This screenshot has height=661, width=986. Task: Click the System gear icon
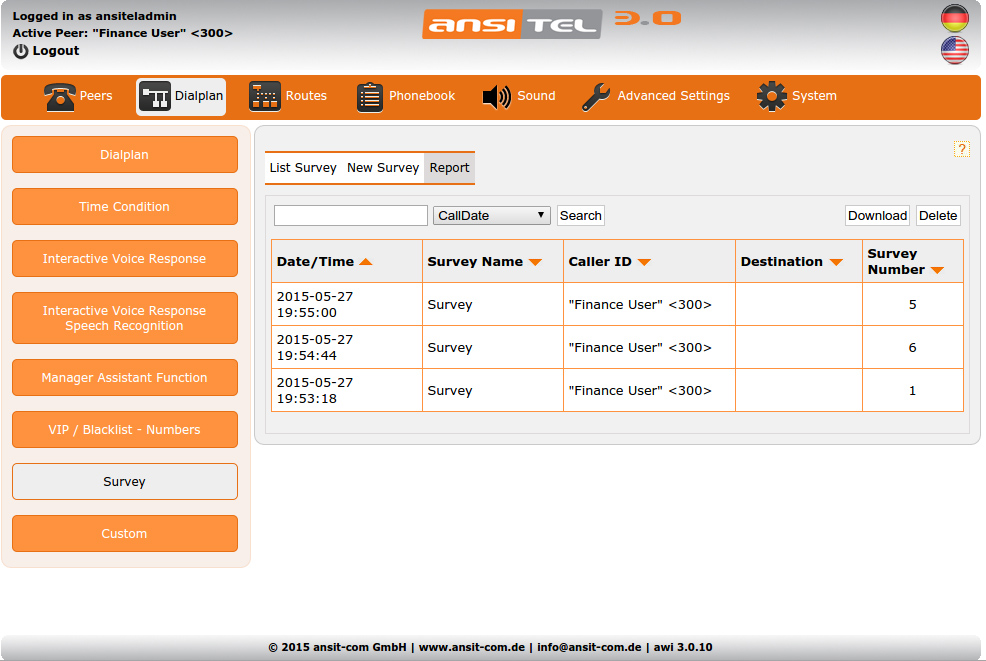coord(772,97)
